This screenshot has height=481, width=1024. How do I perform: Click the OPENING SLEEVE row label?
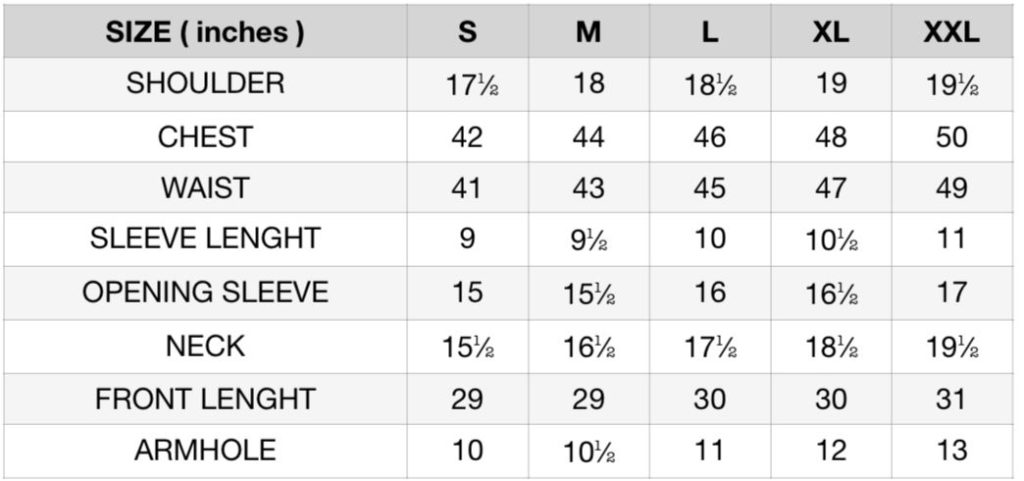point(205,292)
